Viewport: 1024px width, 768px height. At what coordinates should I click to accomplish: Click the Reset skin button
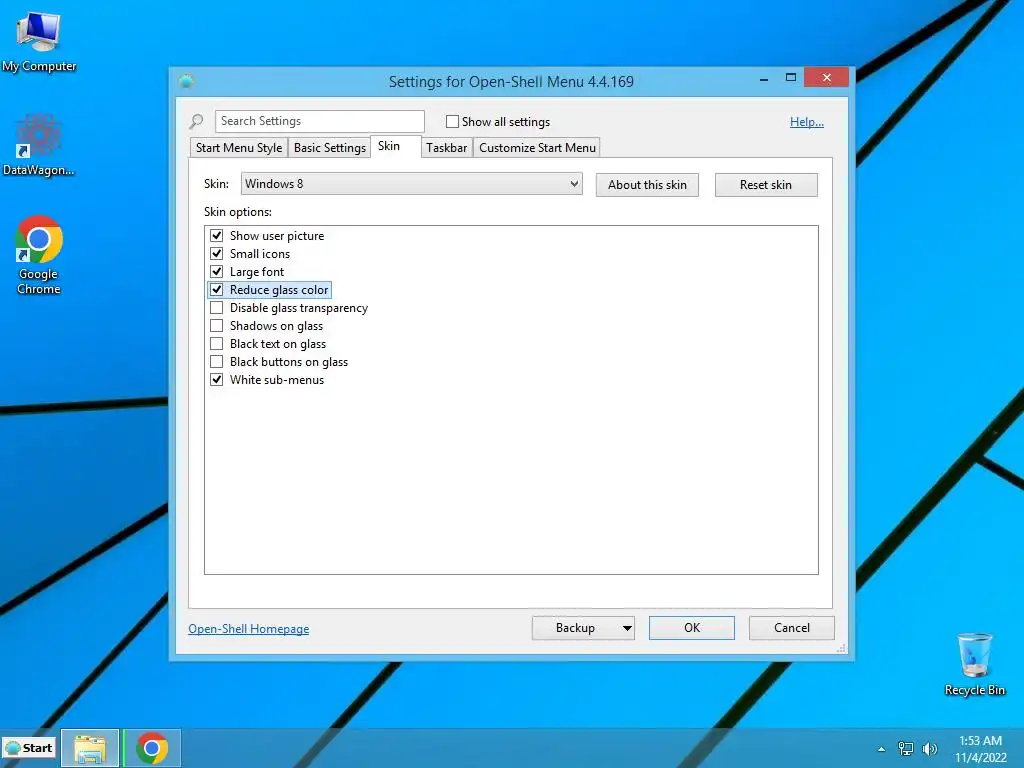pos(766,185)
